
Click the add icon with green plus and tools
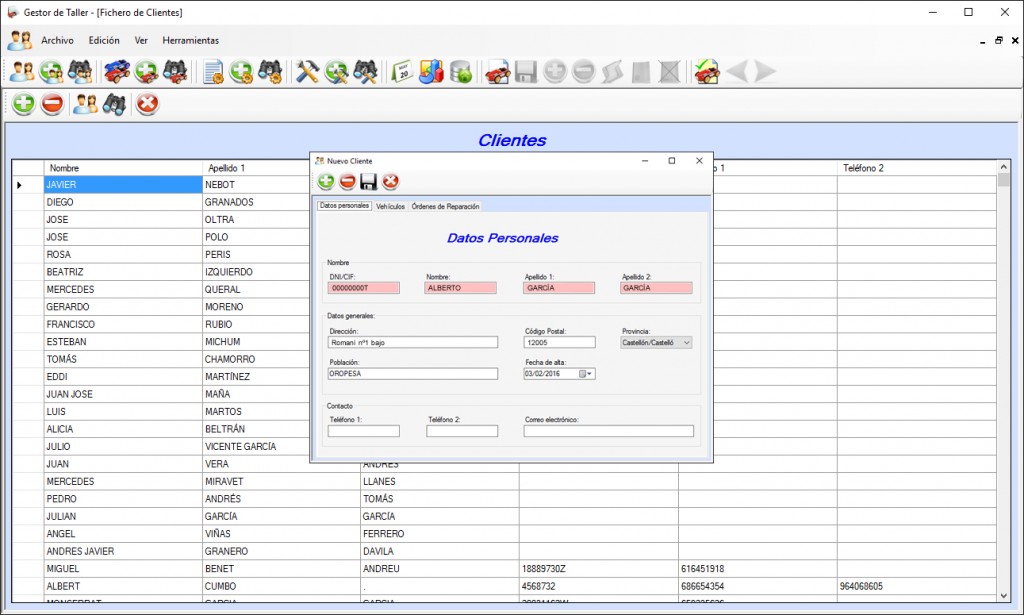tap(336, 72)
